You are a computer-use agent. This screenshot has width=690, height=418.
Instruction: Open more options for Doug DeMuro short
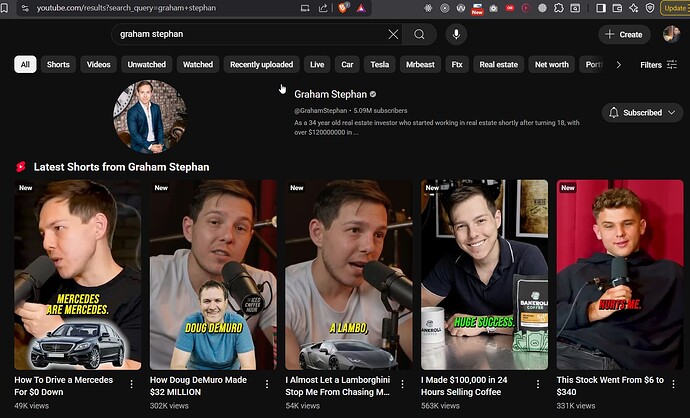point(267,384)
